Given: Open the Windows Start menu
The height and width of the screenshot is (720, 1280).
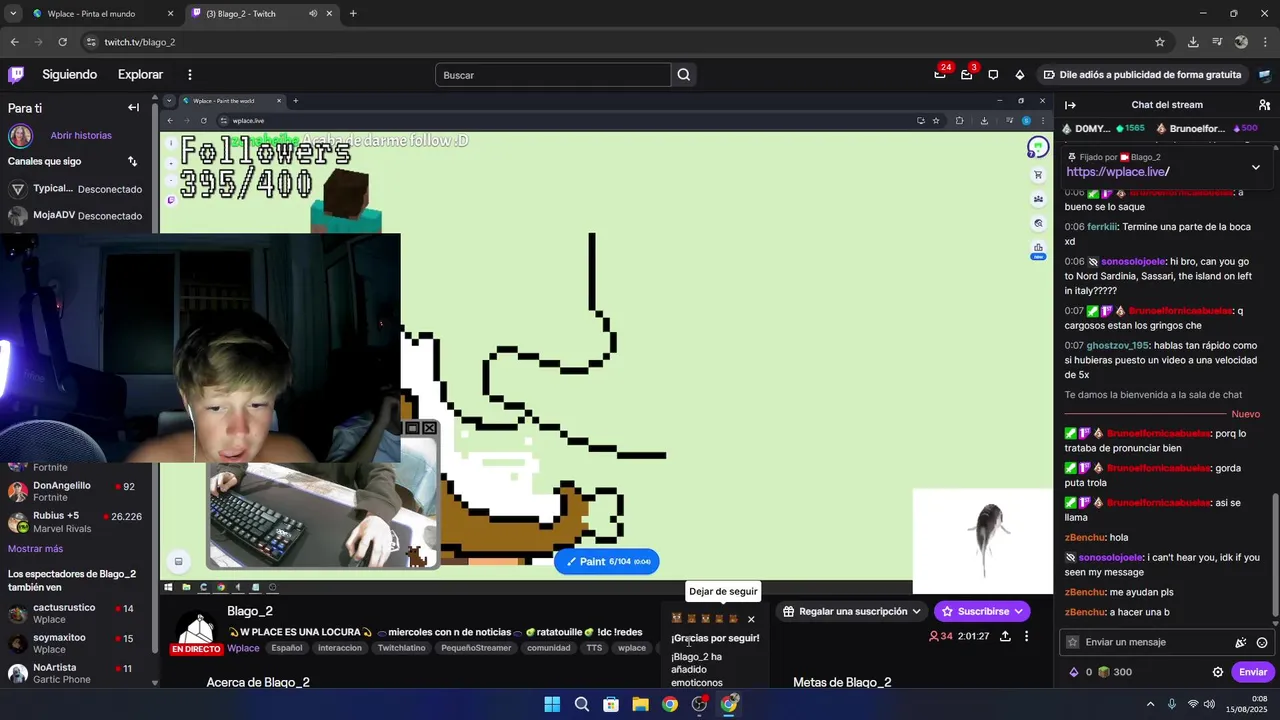Looking at the screenshot, I should point(552,704).
